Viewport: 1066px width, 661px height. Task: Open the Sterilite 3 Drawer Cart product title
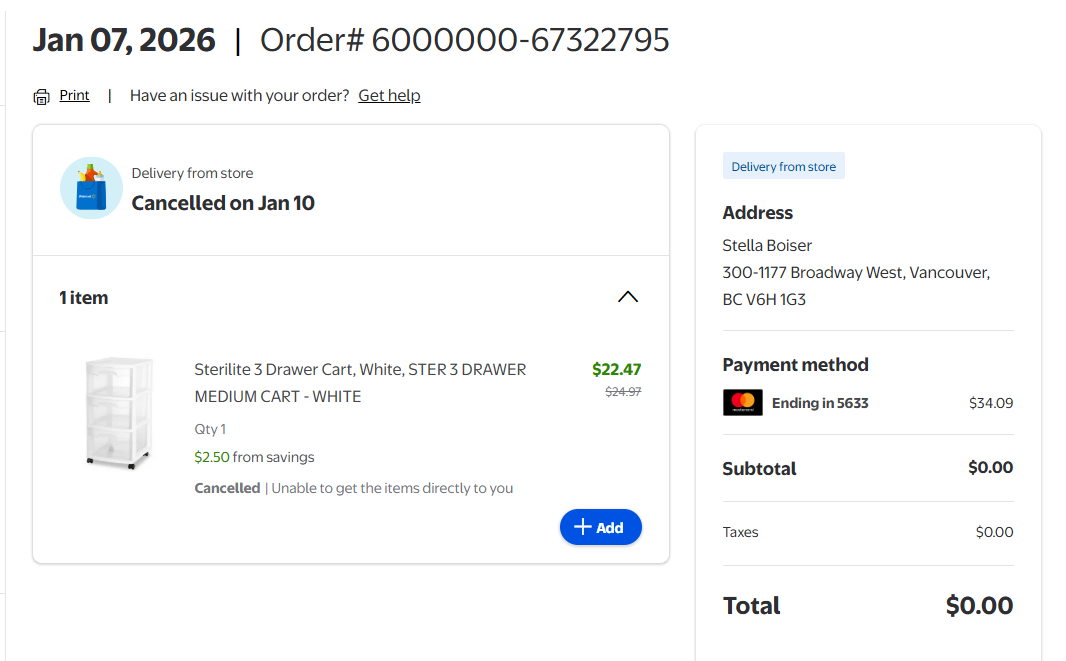point(360,382)
